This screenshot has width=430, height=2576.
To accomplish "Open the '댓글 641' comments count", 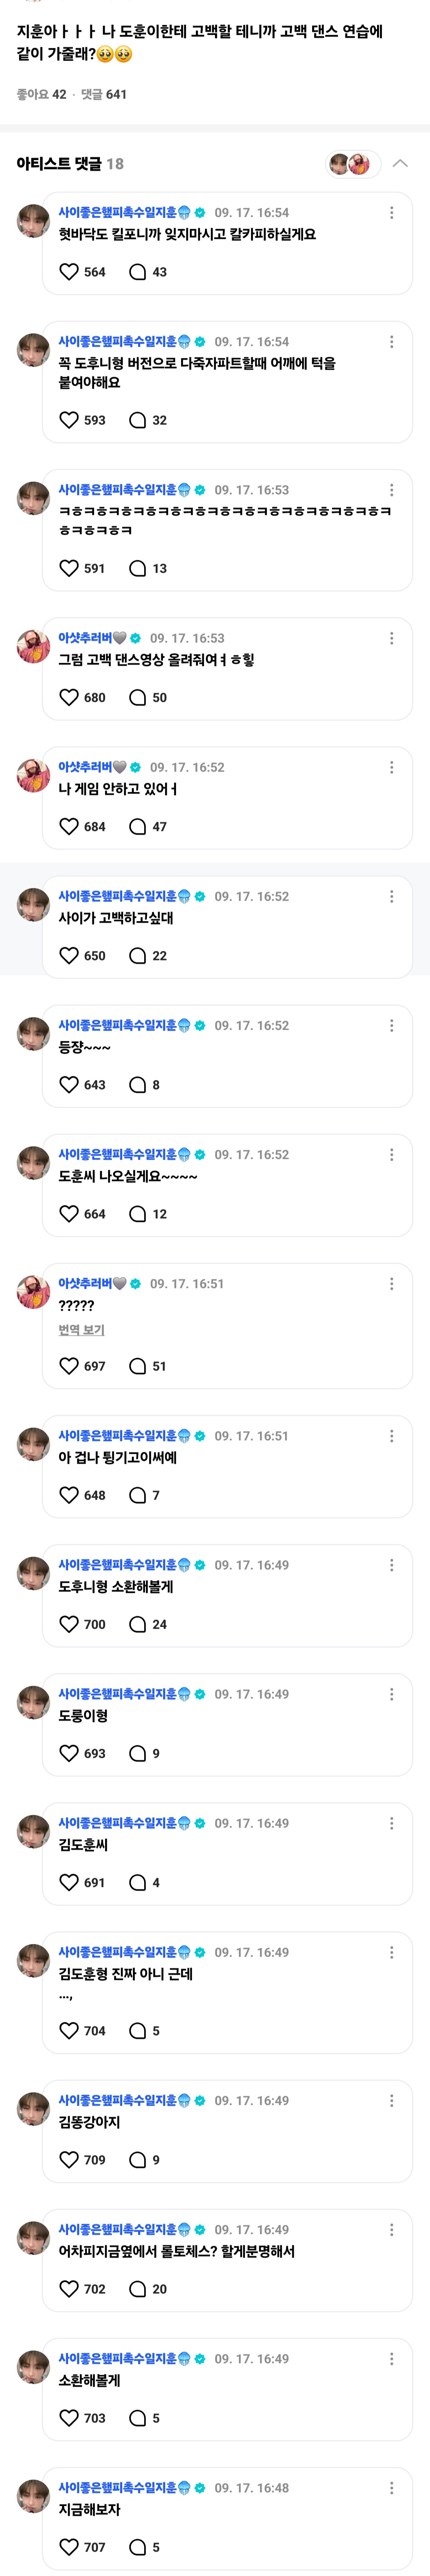I will 104,94.
